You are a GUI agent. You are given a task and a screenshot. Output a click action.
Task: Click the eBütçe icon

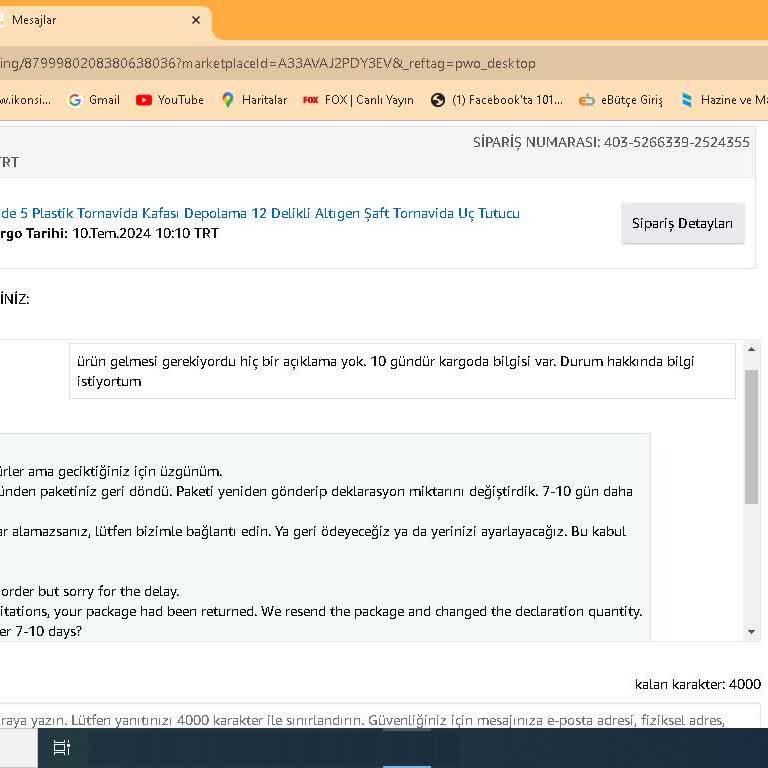tap(586, 100)
